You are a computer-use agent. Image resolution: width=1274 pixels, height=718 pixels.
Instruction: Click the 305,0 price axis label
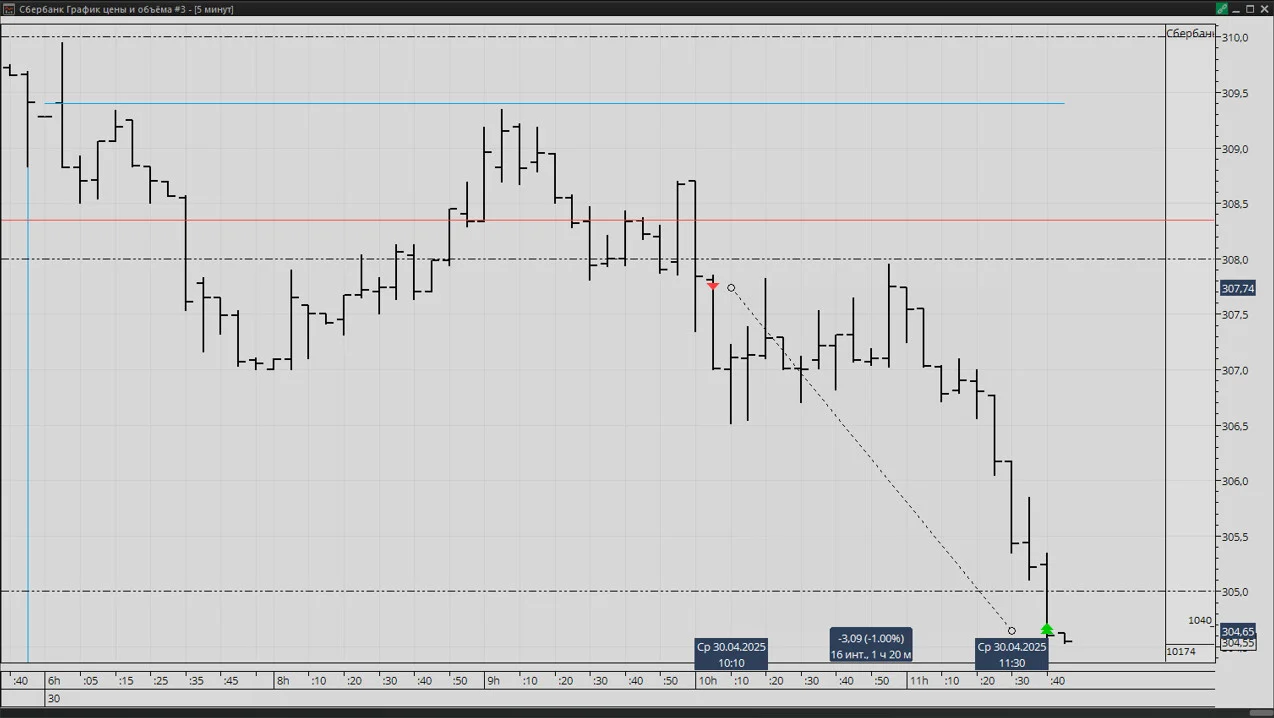pyautogui.click(x=1235, y=592)
